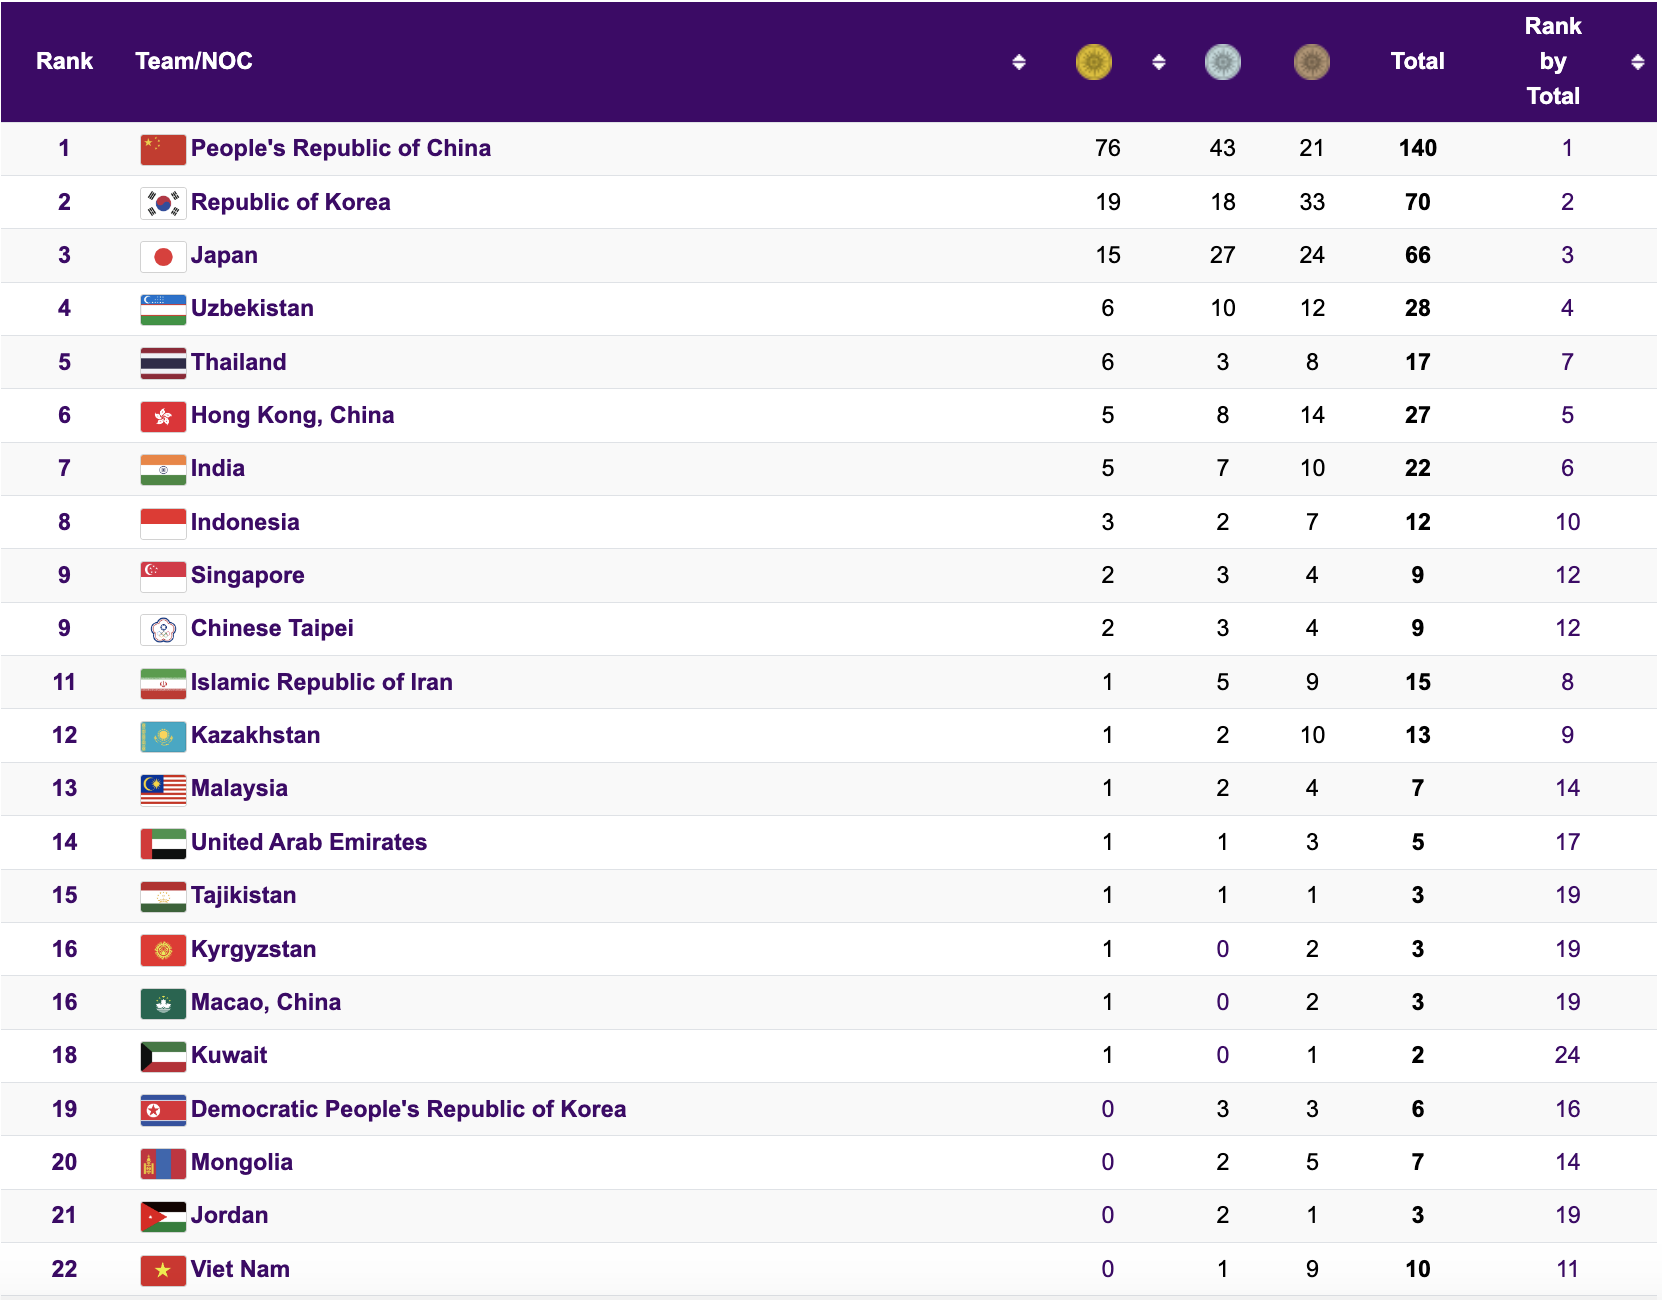The image size is (1662, 1300).
Task: Open the Jordan team link
Action: [230, 1215]
